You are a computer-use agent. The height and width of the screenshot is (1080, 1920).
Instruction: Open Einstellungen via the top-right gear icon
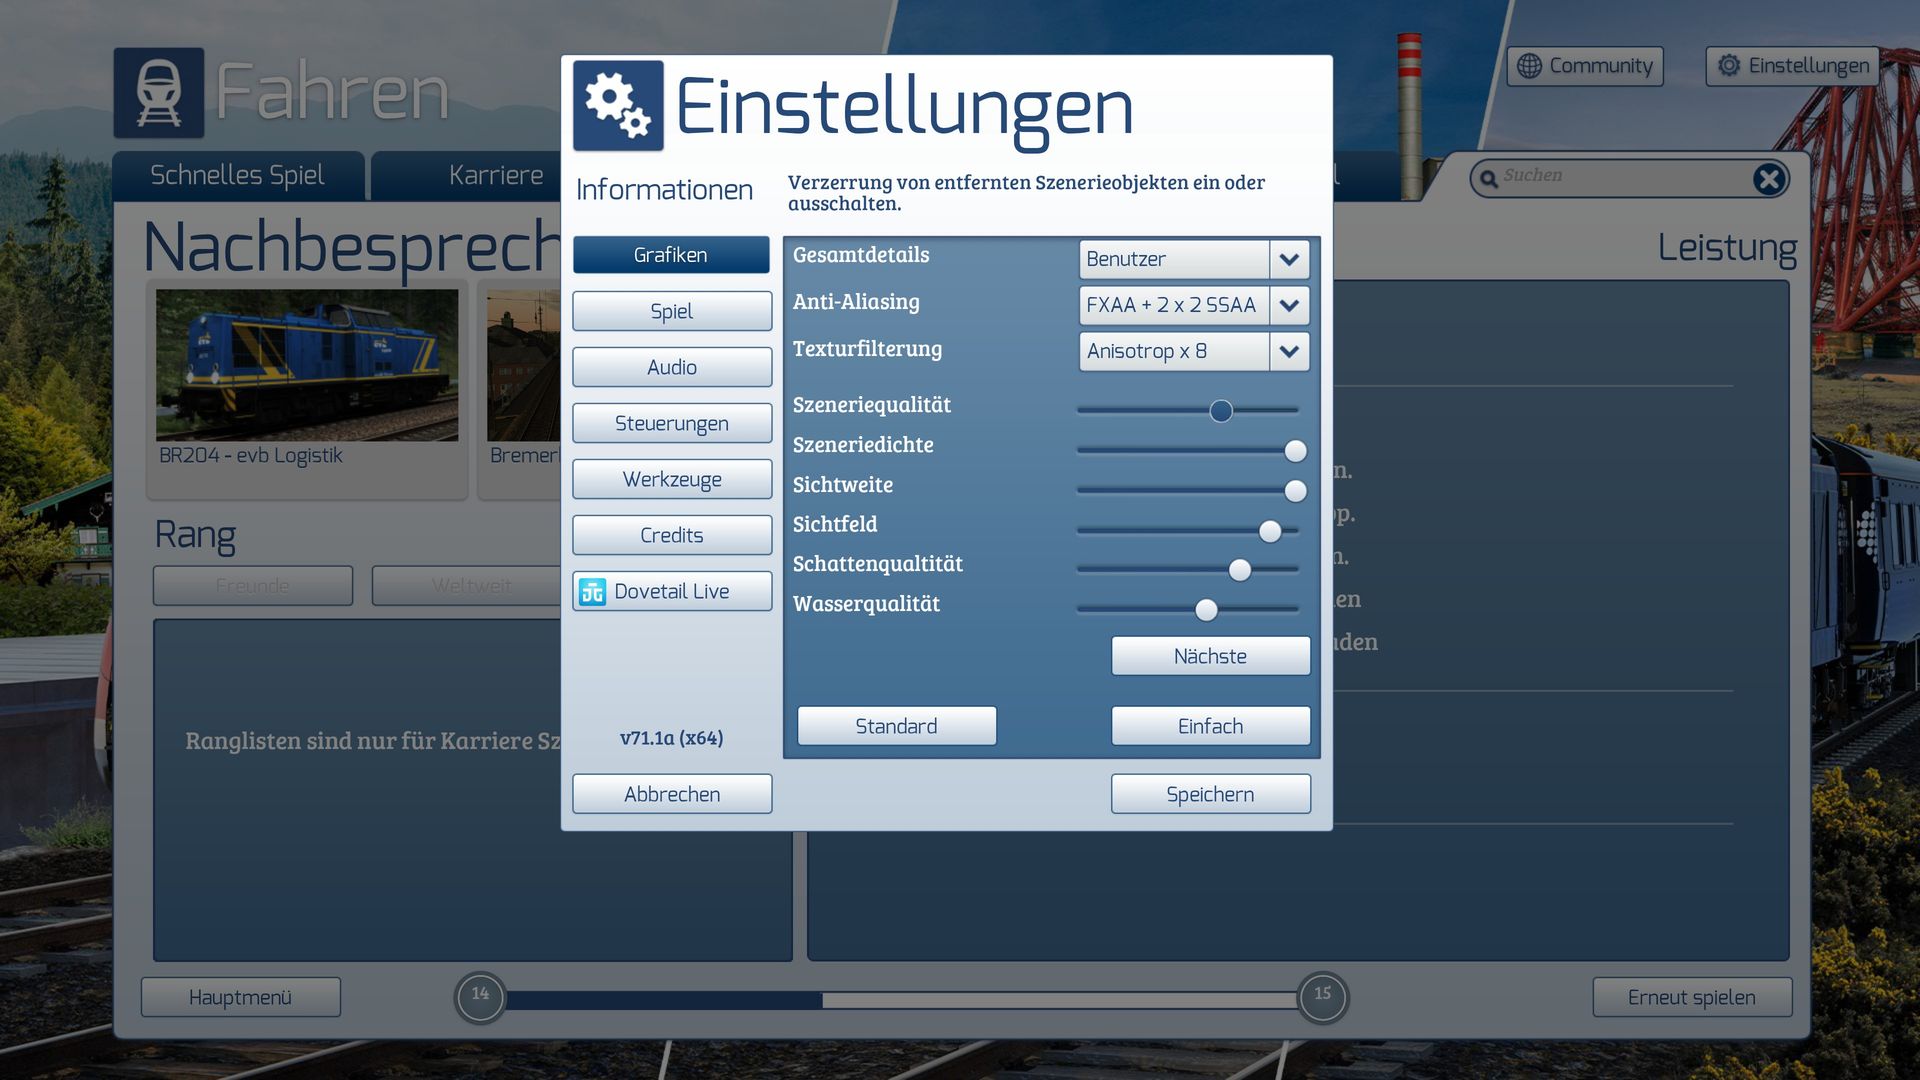1729,66
